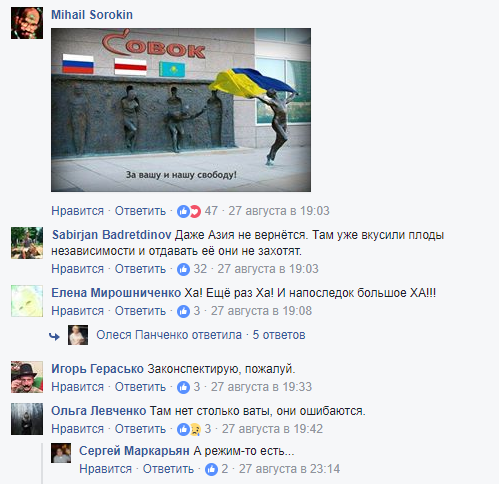Viewport: 499px width, 484px height.
Task: Reply to Sabirjan Badretdinov's comment with Ответить
Action: [x=140, y=269]
